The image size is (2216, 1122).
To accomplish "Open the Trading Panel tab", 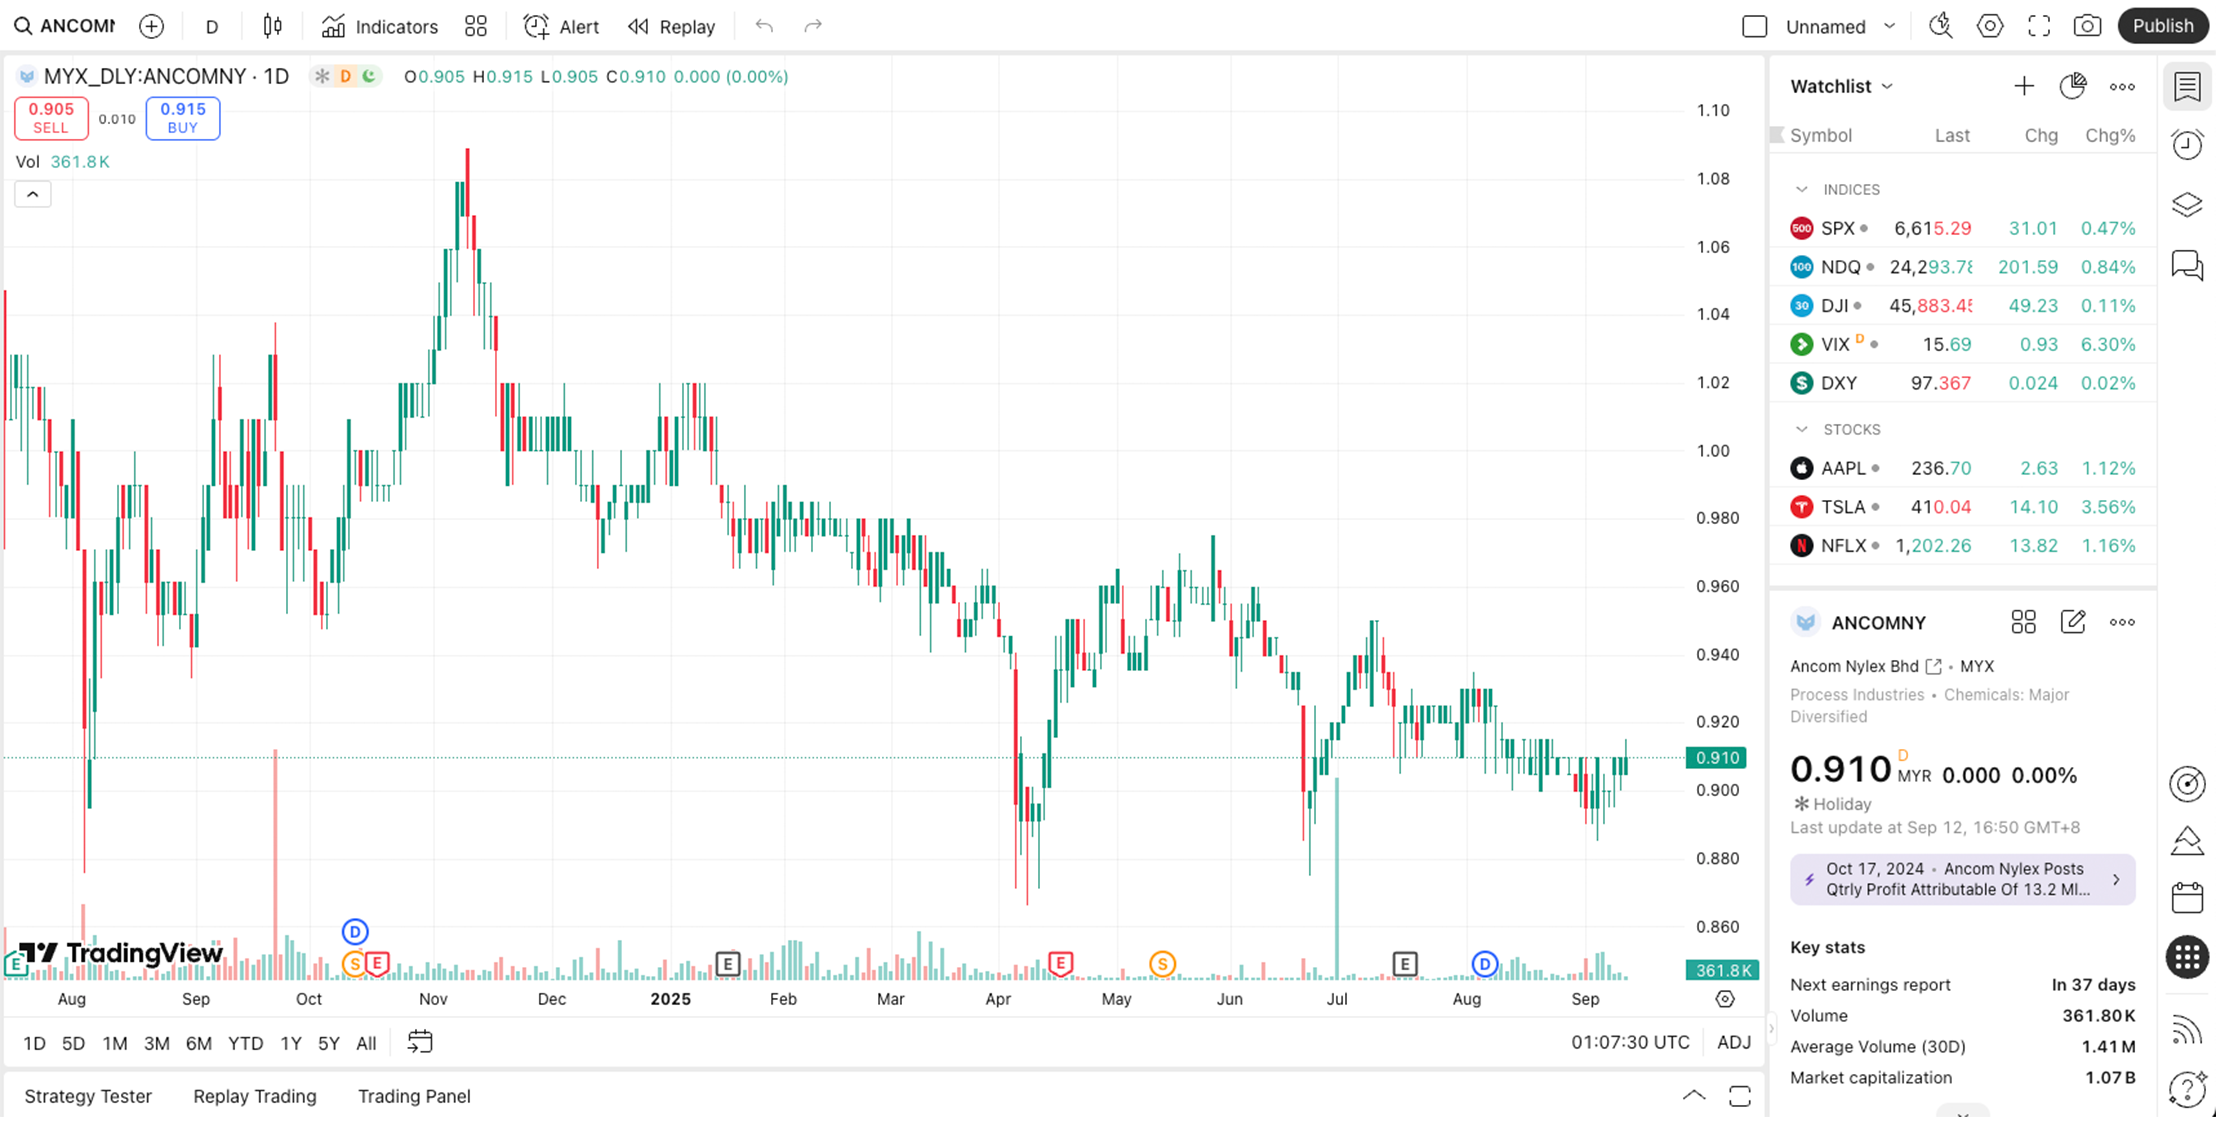I will click(x=414, y=1096).
